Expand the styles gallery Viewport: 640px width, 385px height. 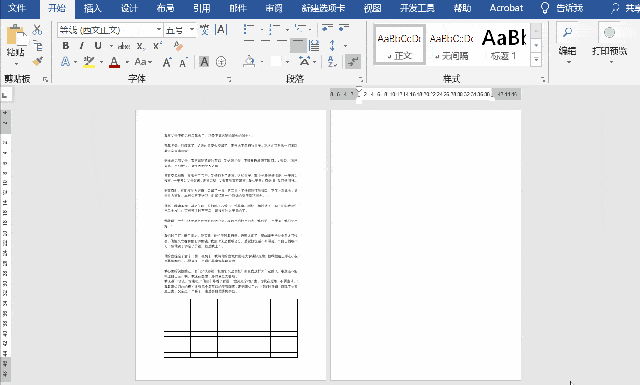(x=536, y=60)
